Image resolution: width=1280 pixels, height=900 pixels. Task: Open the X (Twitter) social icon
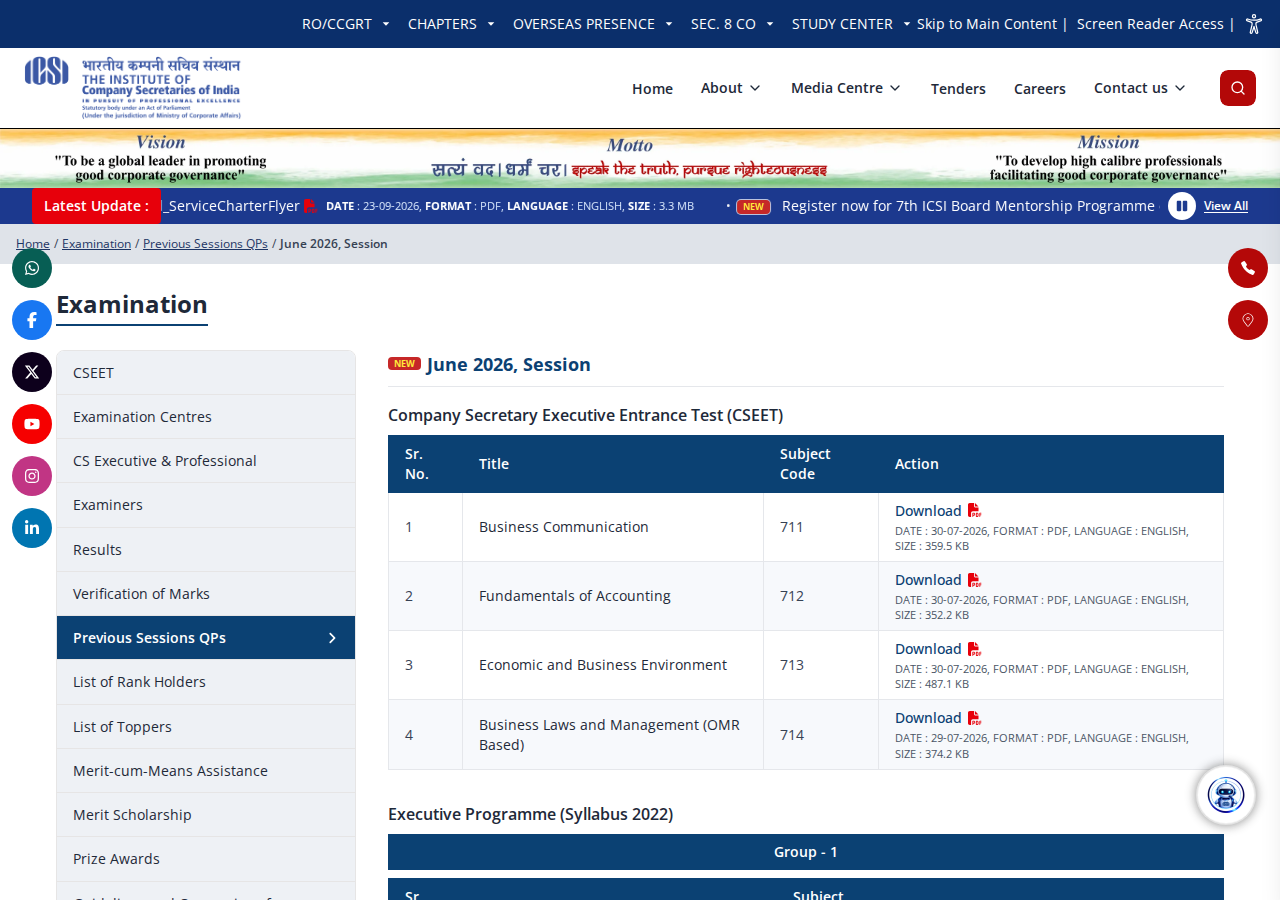click(32, 372)
